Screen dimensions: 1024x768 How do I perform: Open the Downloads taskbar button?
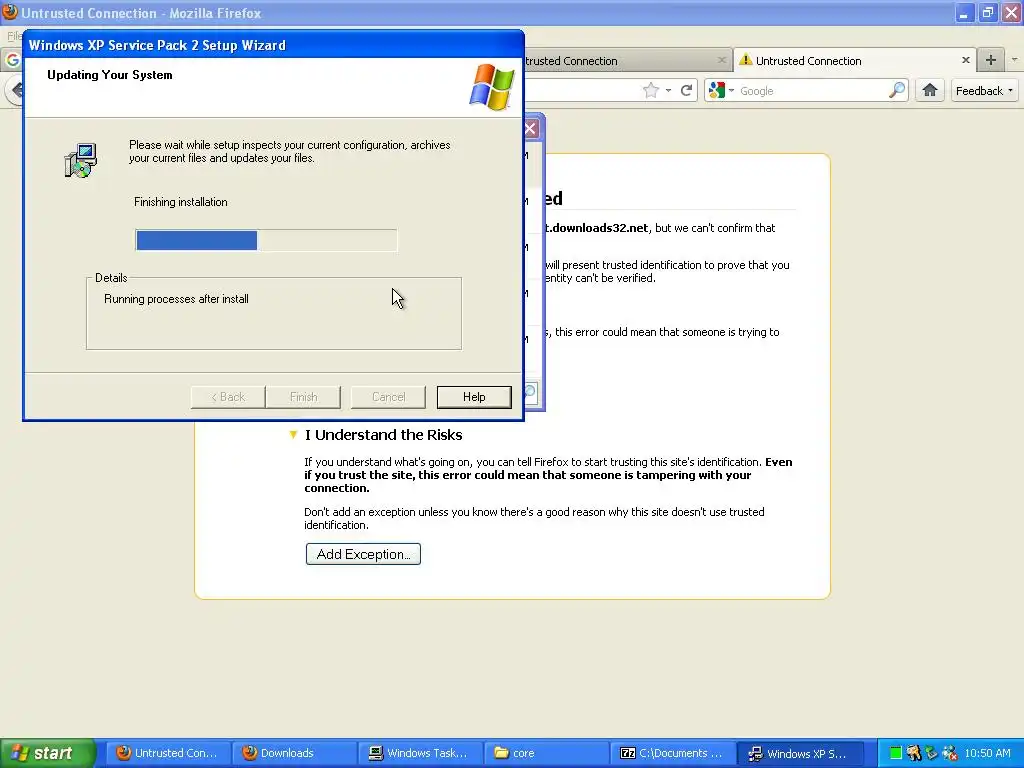coord(294,753)
